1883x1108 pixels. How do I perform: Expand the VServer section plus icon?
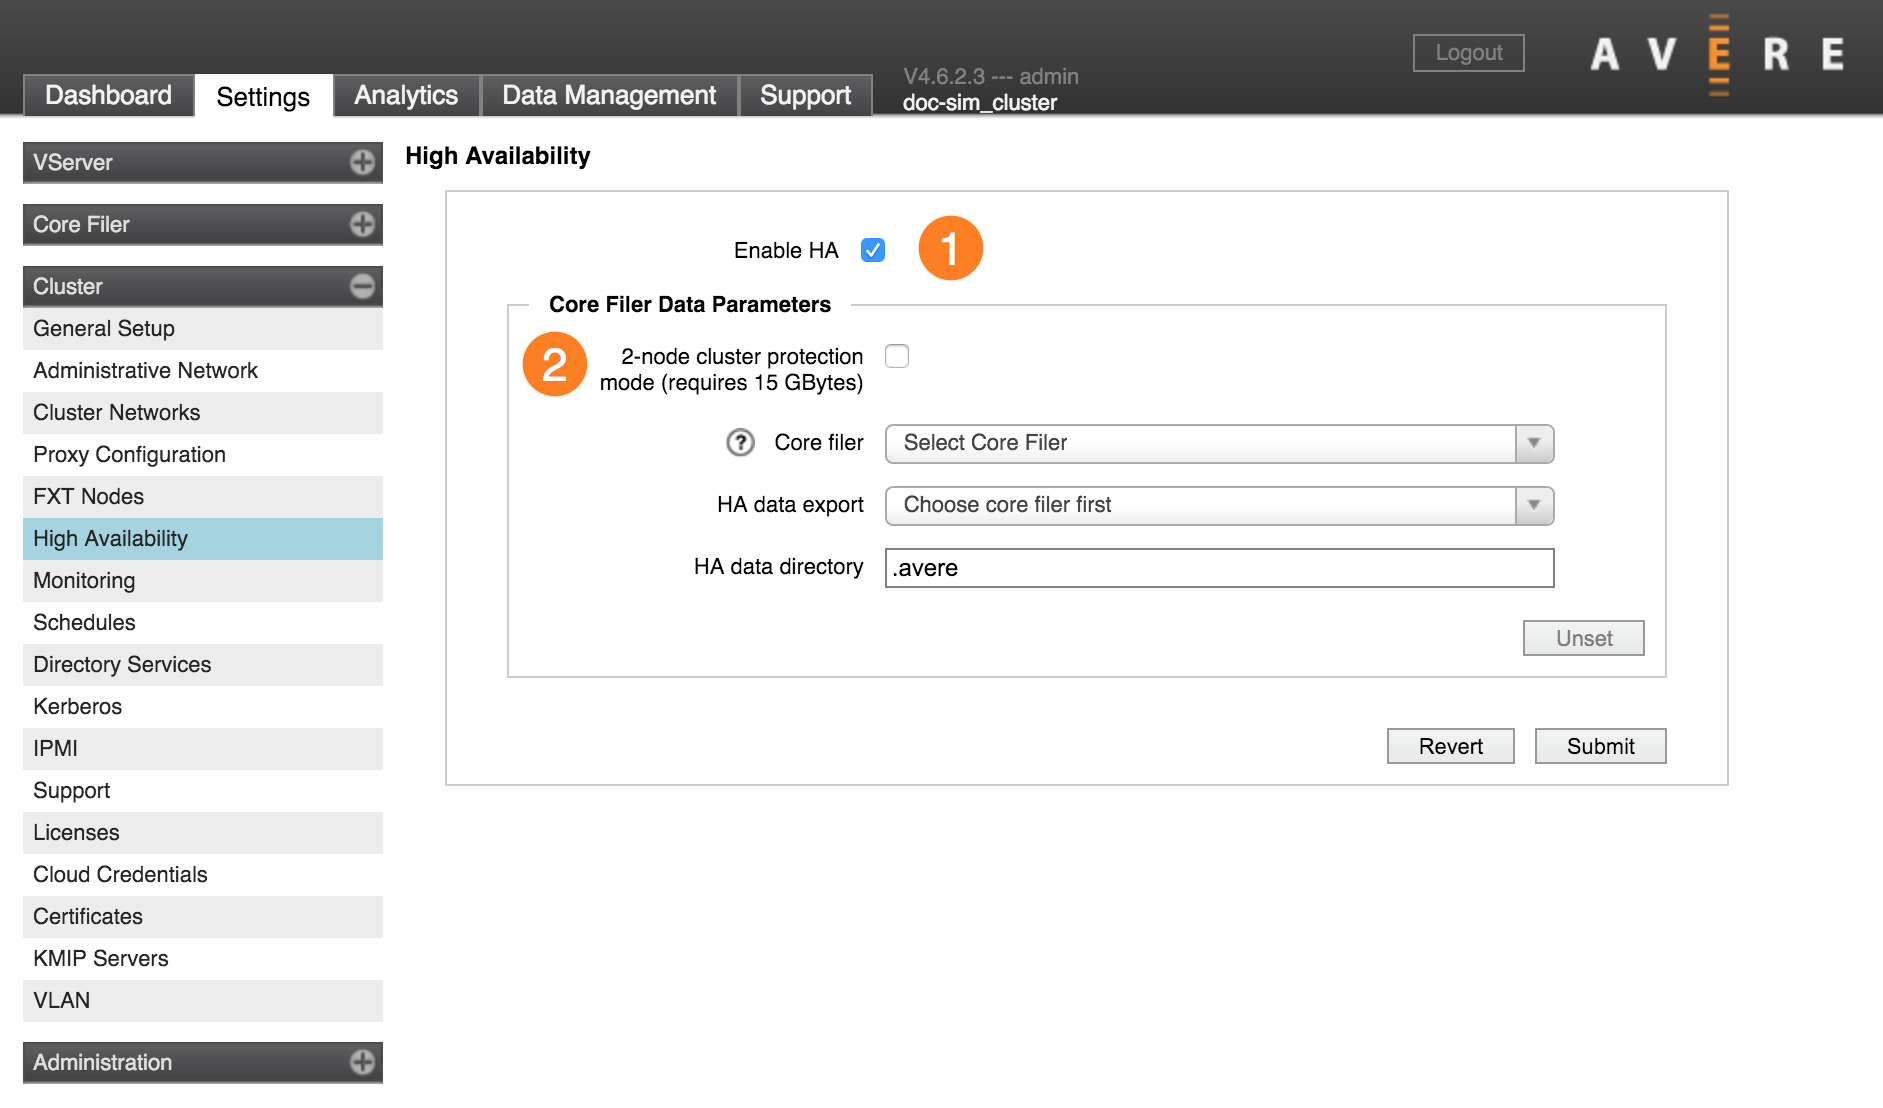[x=362, y=162]
